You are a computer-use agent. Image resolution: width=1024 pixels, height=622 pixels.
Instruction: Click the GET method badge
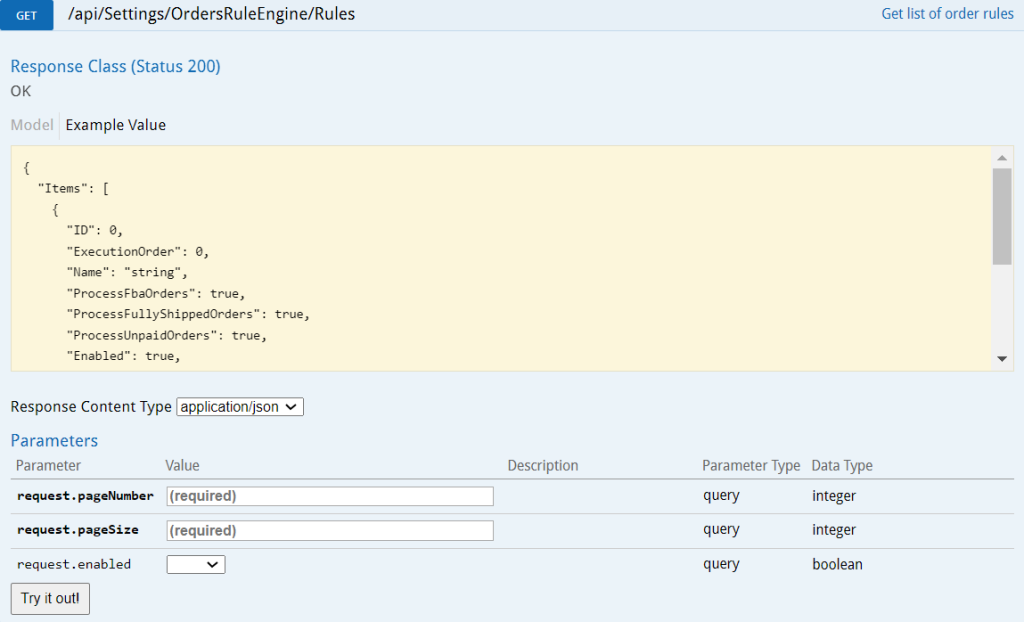tap(26, 15)
